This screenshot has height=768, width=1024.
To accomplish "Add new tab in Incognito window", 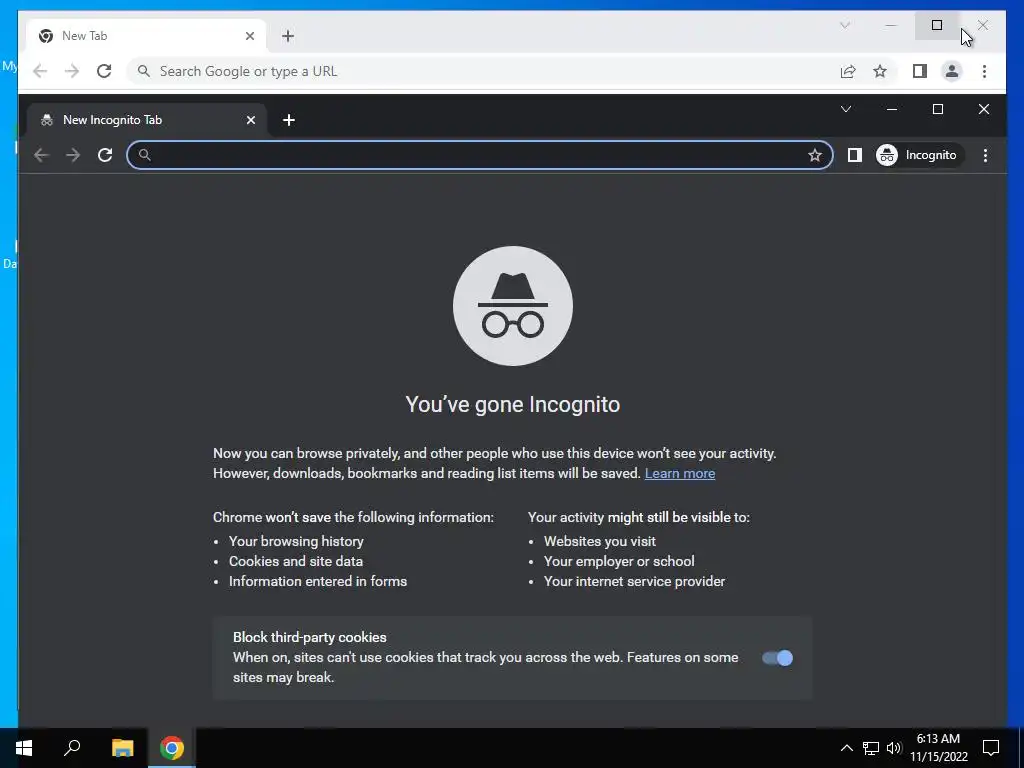I will (289, 120).
